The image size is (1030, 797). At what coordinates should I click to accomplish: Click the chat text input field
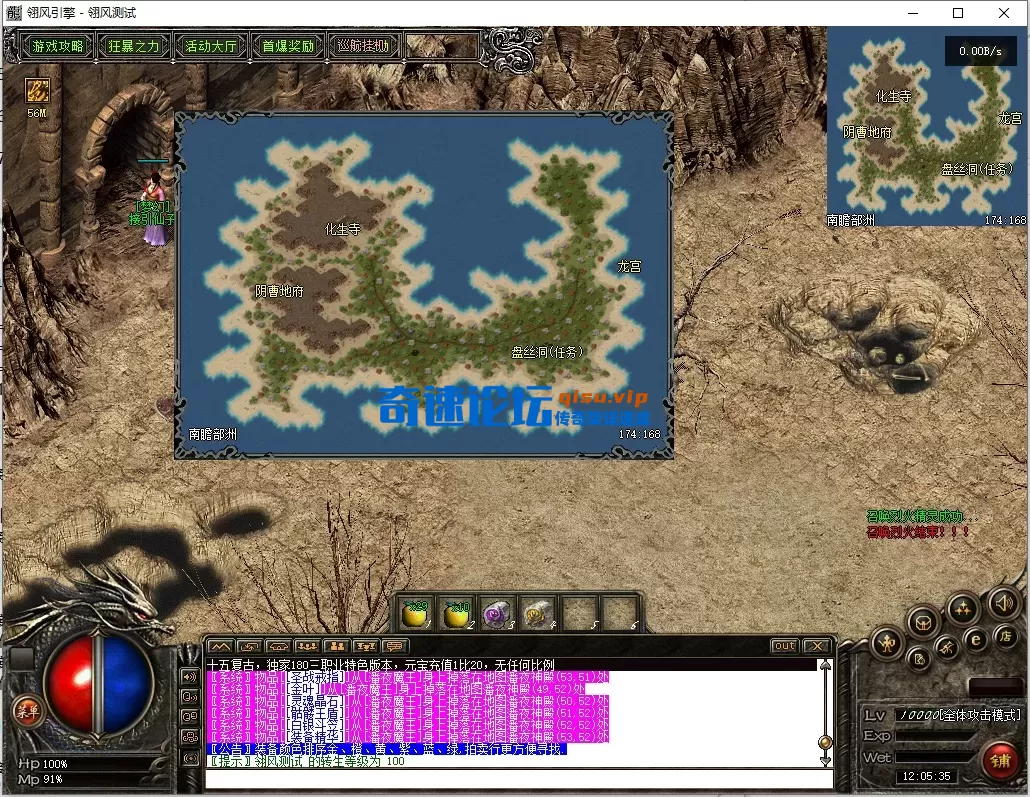[519, 779]
